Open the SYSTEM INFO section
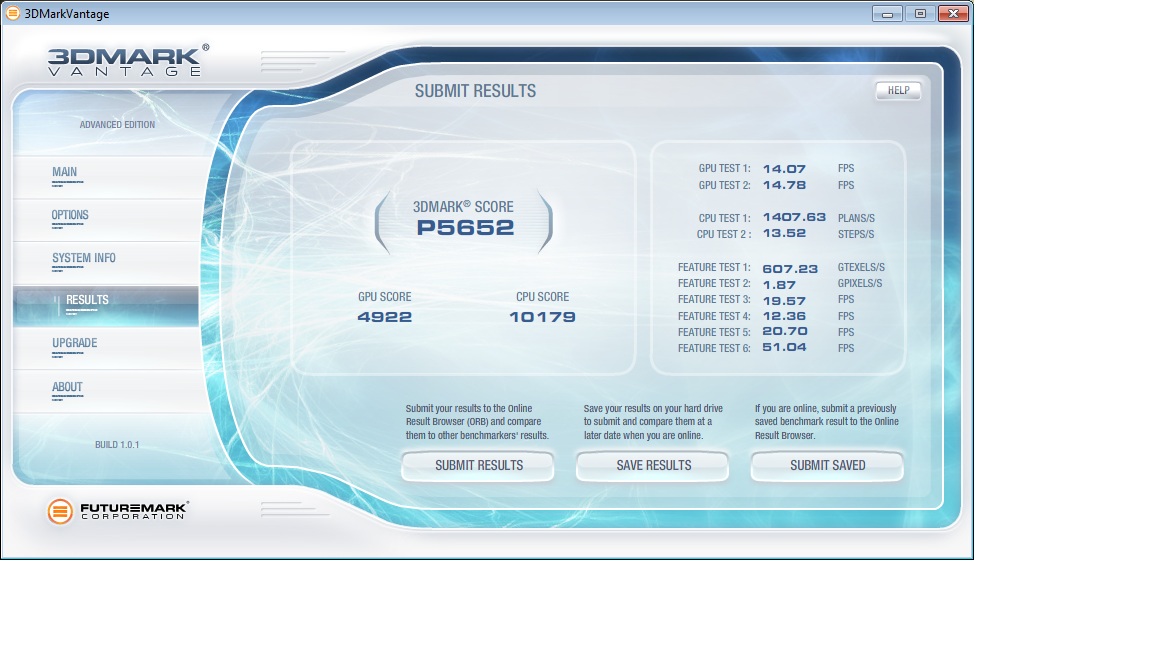Screen dimensions: 1152x648 106,263
